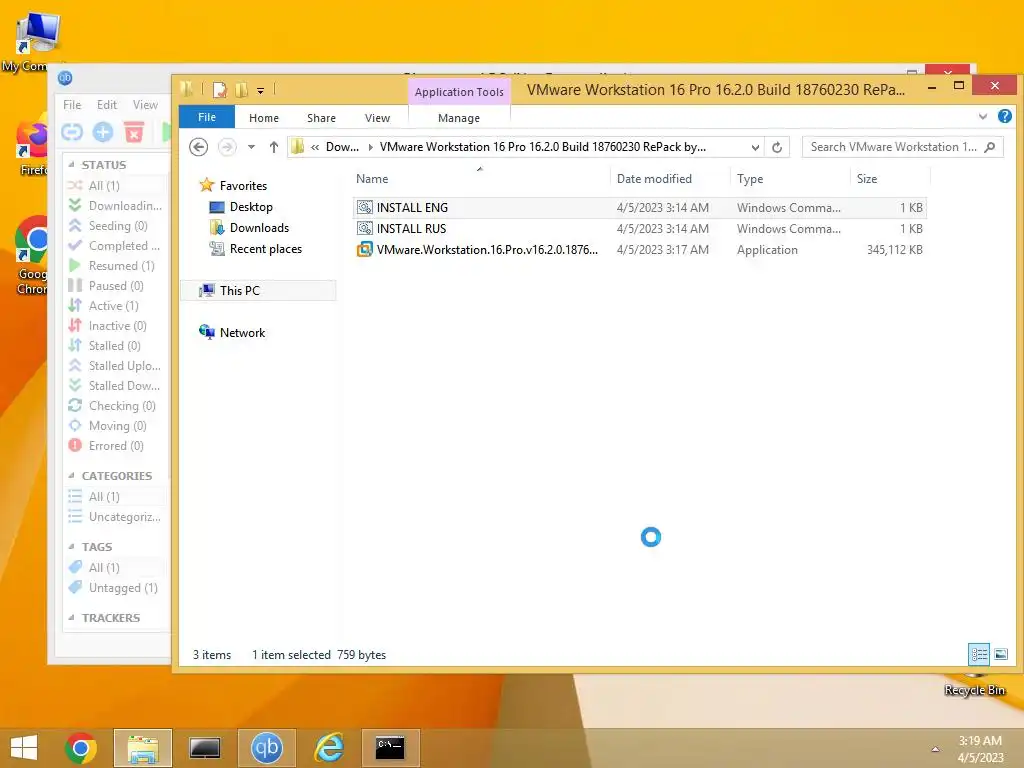
Task: Open the View ribbon tab in Explorer
Action: (377, 118)
